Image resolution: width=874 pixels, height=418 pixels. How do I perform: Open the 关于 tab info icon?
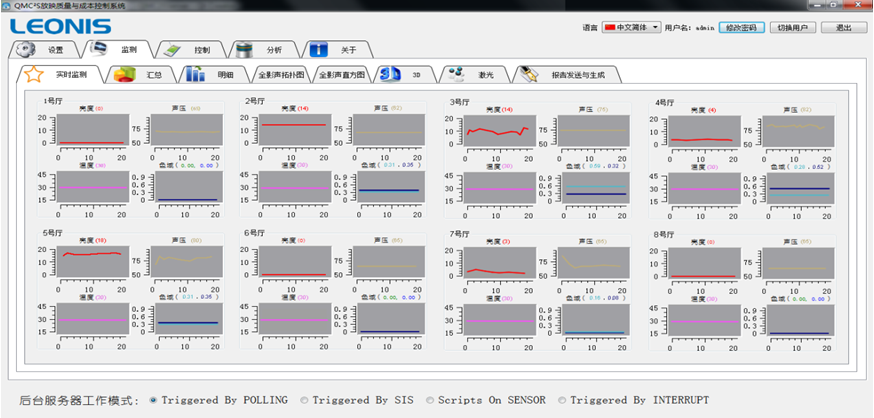318,49
